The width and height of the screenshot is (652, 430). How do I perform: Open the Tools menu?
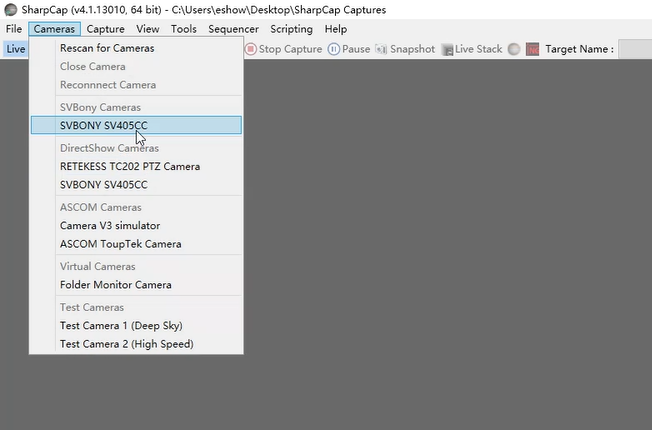pyautogui.click(x=184, y=29)
